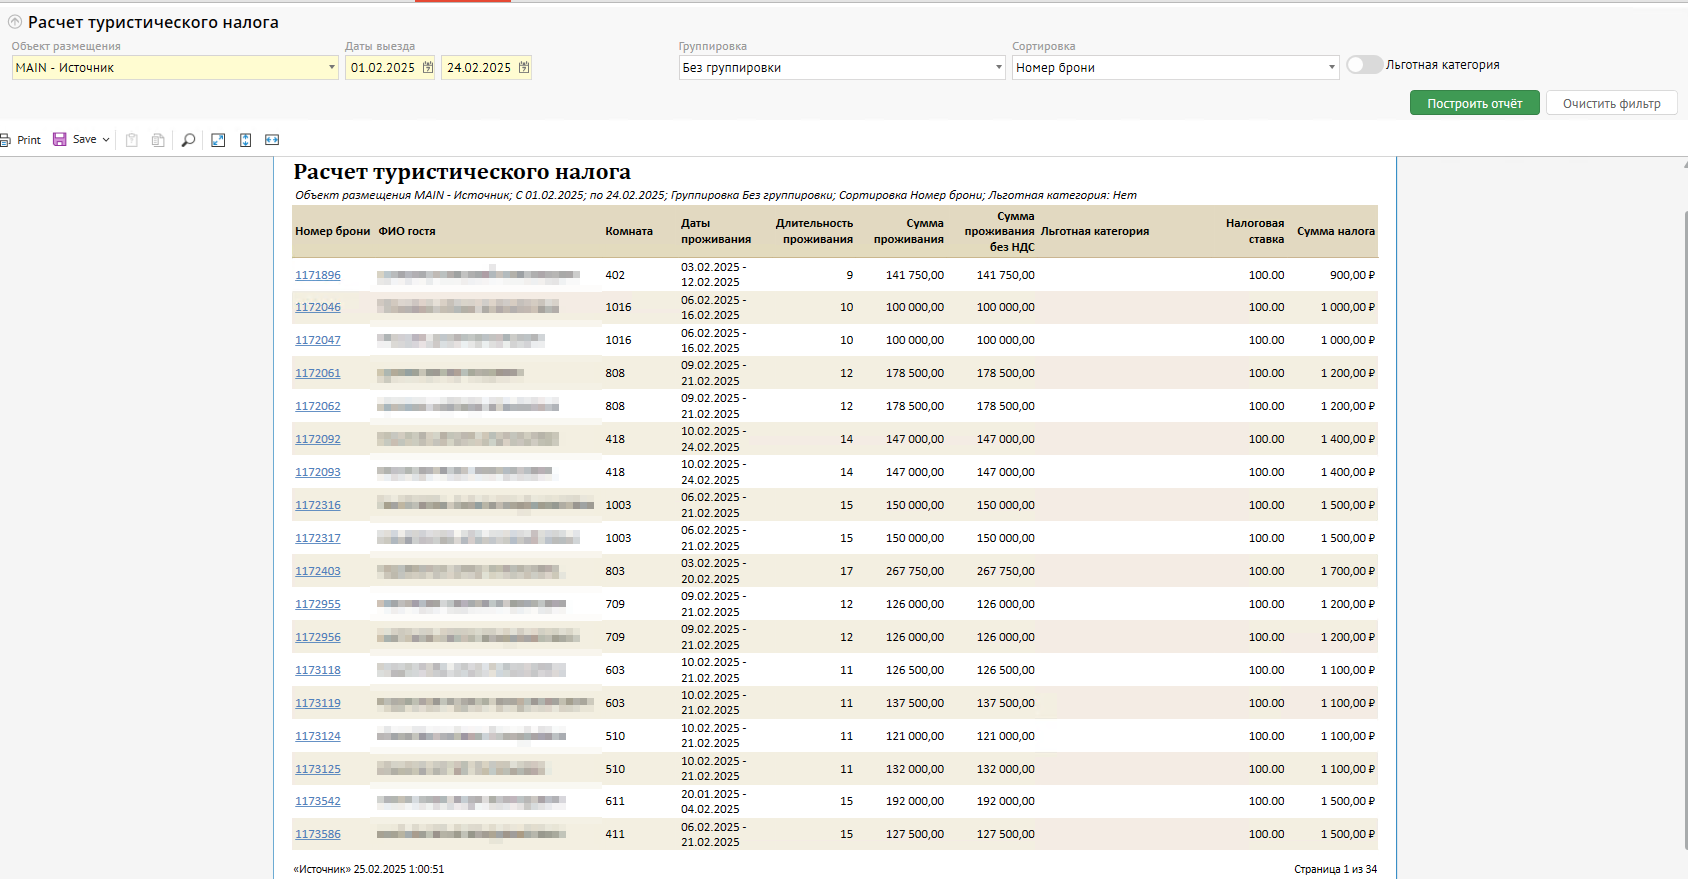Toggle the Льготная категория switch
The width and height of the screenshot is (1688, 879).
point(1364,65)
